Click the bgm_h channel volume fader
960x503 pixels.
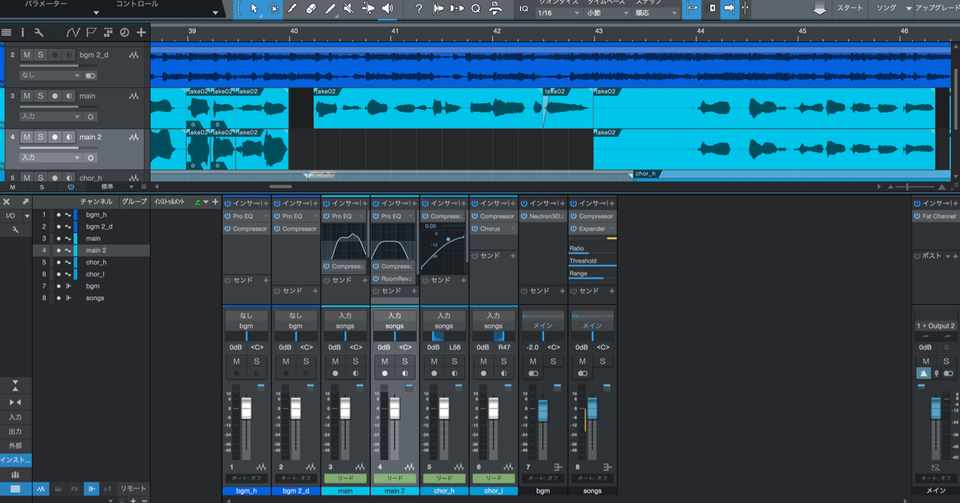pyautogui.click(x=247, y=409)
